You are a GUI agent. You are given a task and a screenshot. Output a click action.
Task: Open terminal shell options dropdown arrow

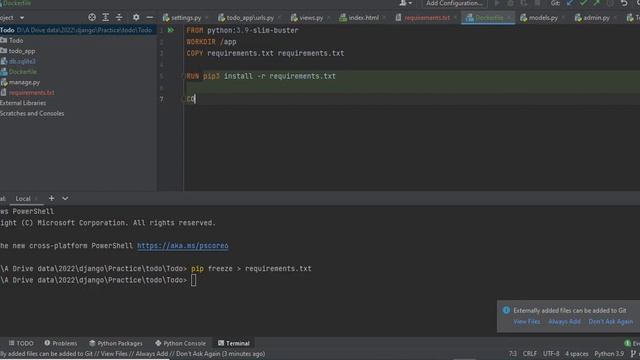(x=65, y=198)
